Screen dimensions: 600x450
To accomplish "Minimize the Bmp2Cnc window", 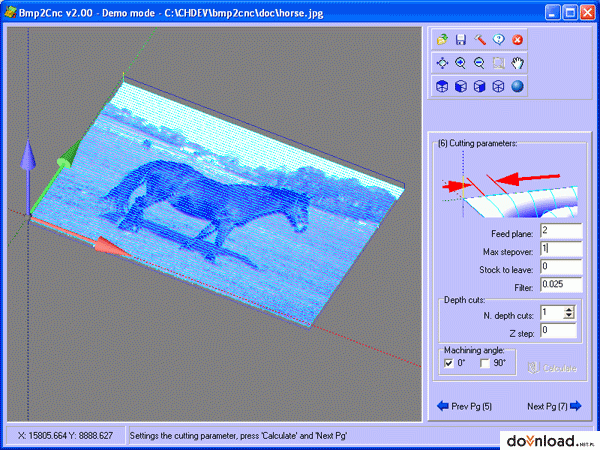I will 552,13.
